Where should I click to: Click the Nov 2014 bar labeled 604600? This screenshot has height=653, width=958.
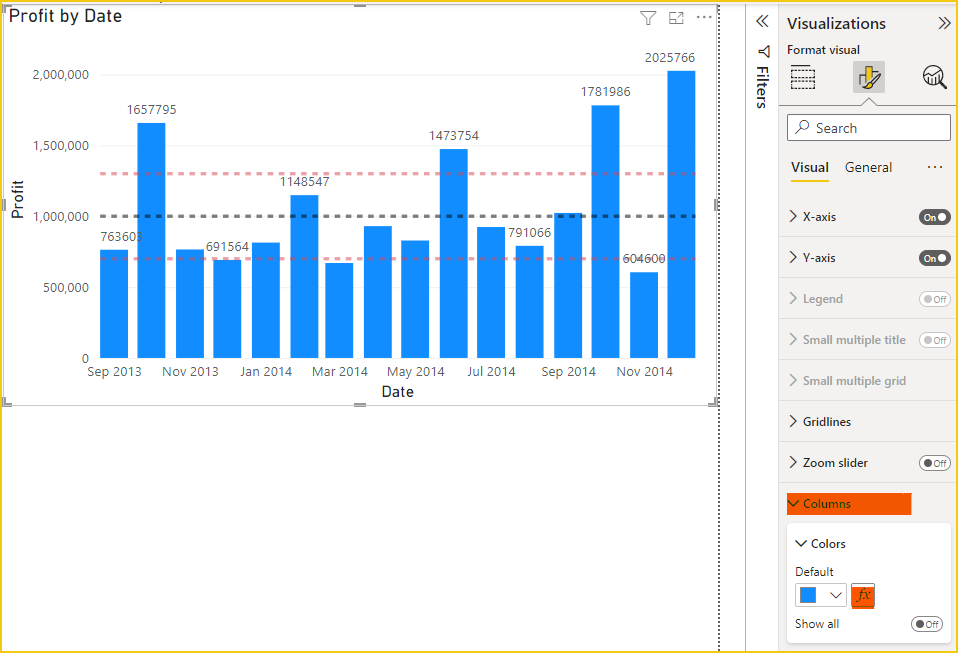click(x=644, y=315)
